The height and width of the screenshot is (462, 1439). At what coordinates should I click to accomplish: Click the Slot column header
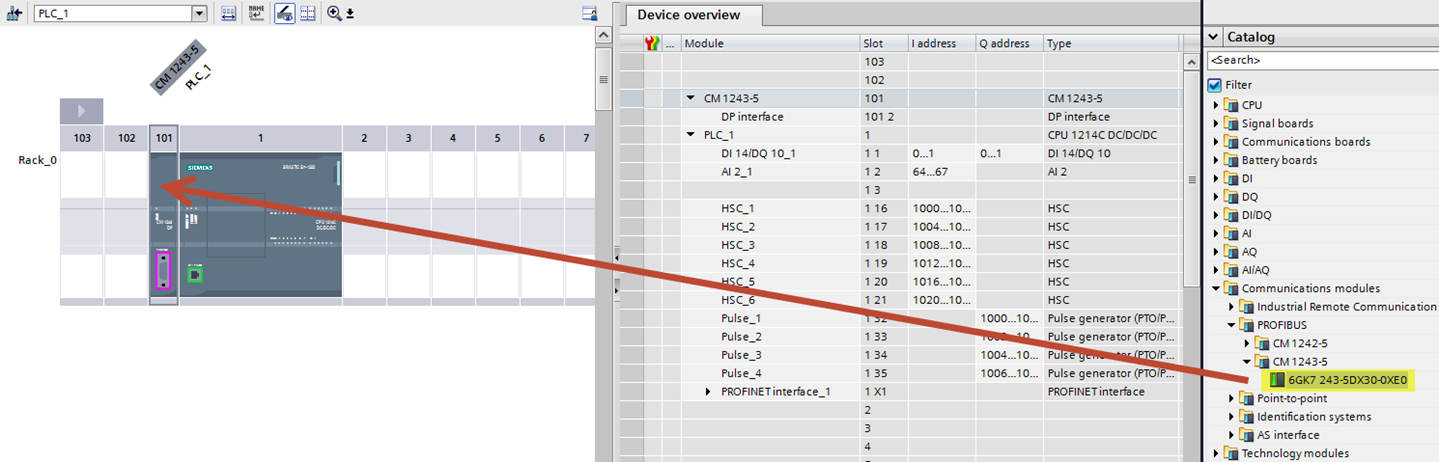pos(884,43)
